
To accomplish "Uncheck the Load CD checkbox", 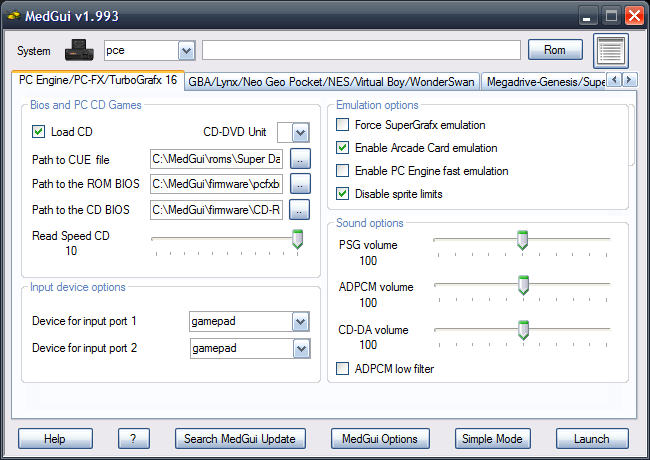I will click(x=39, y=132).
